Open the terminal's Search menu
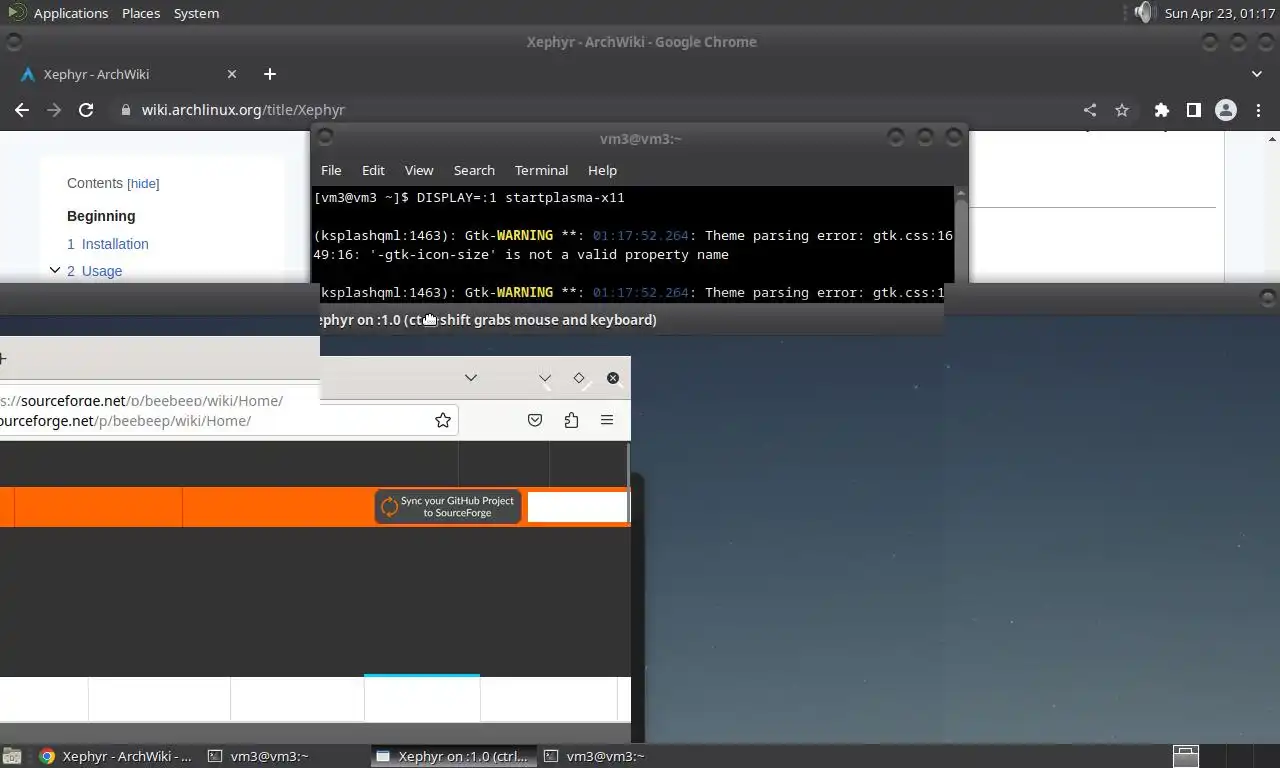 tap(474, 170)
